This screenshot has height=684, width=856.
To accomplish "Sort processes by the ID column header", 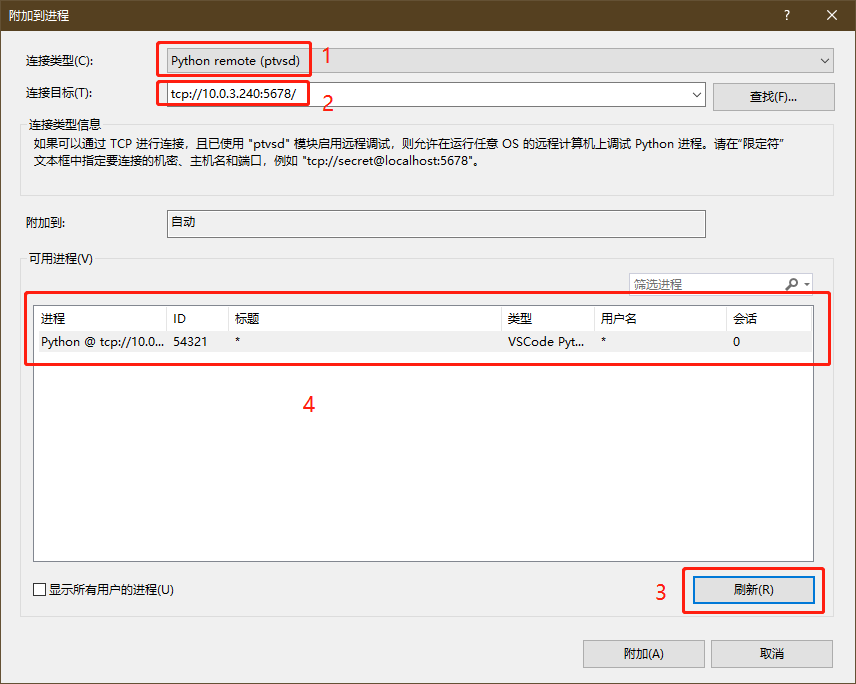I will pyautogui.click(x=196, y=319).
